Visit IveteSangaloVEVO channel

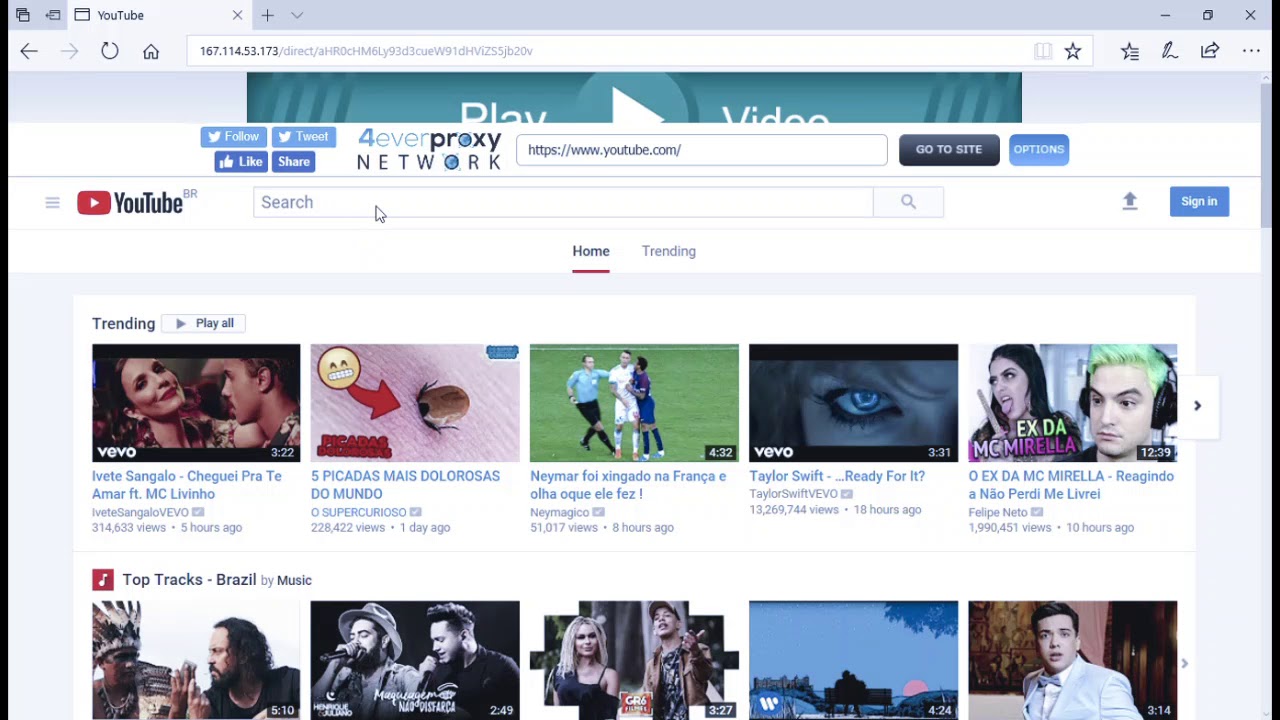(x=140, y=512)
